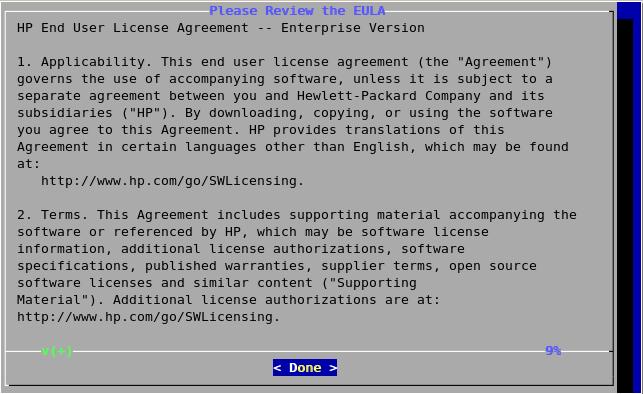This screenshot has width=643, height=394.
Task: Click the line 'subsidiaries ("HP"). By downloading'
Action: [285, 113]
